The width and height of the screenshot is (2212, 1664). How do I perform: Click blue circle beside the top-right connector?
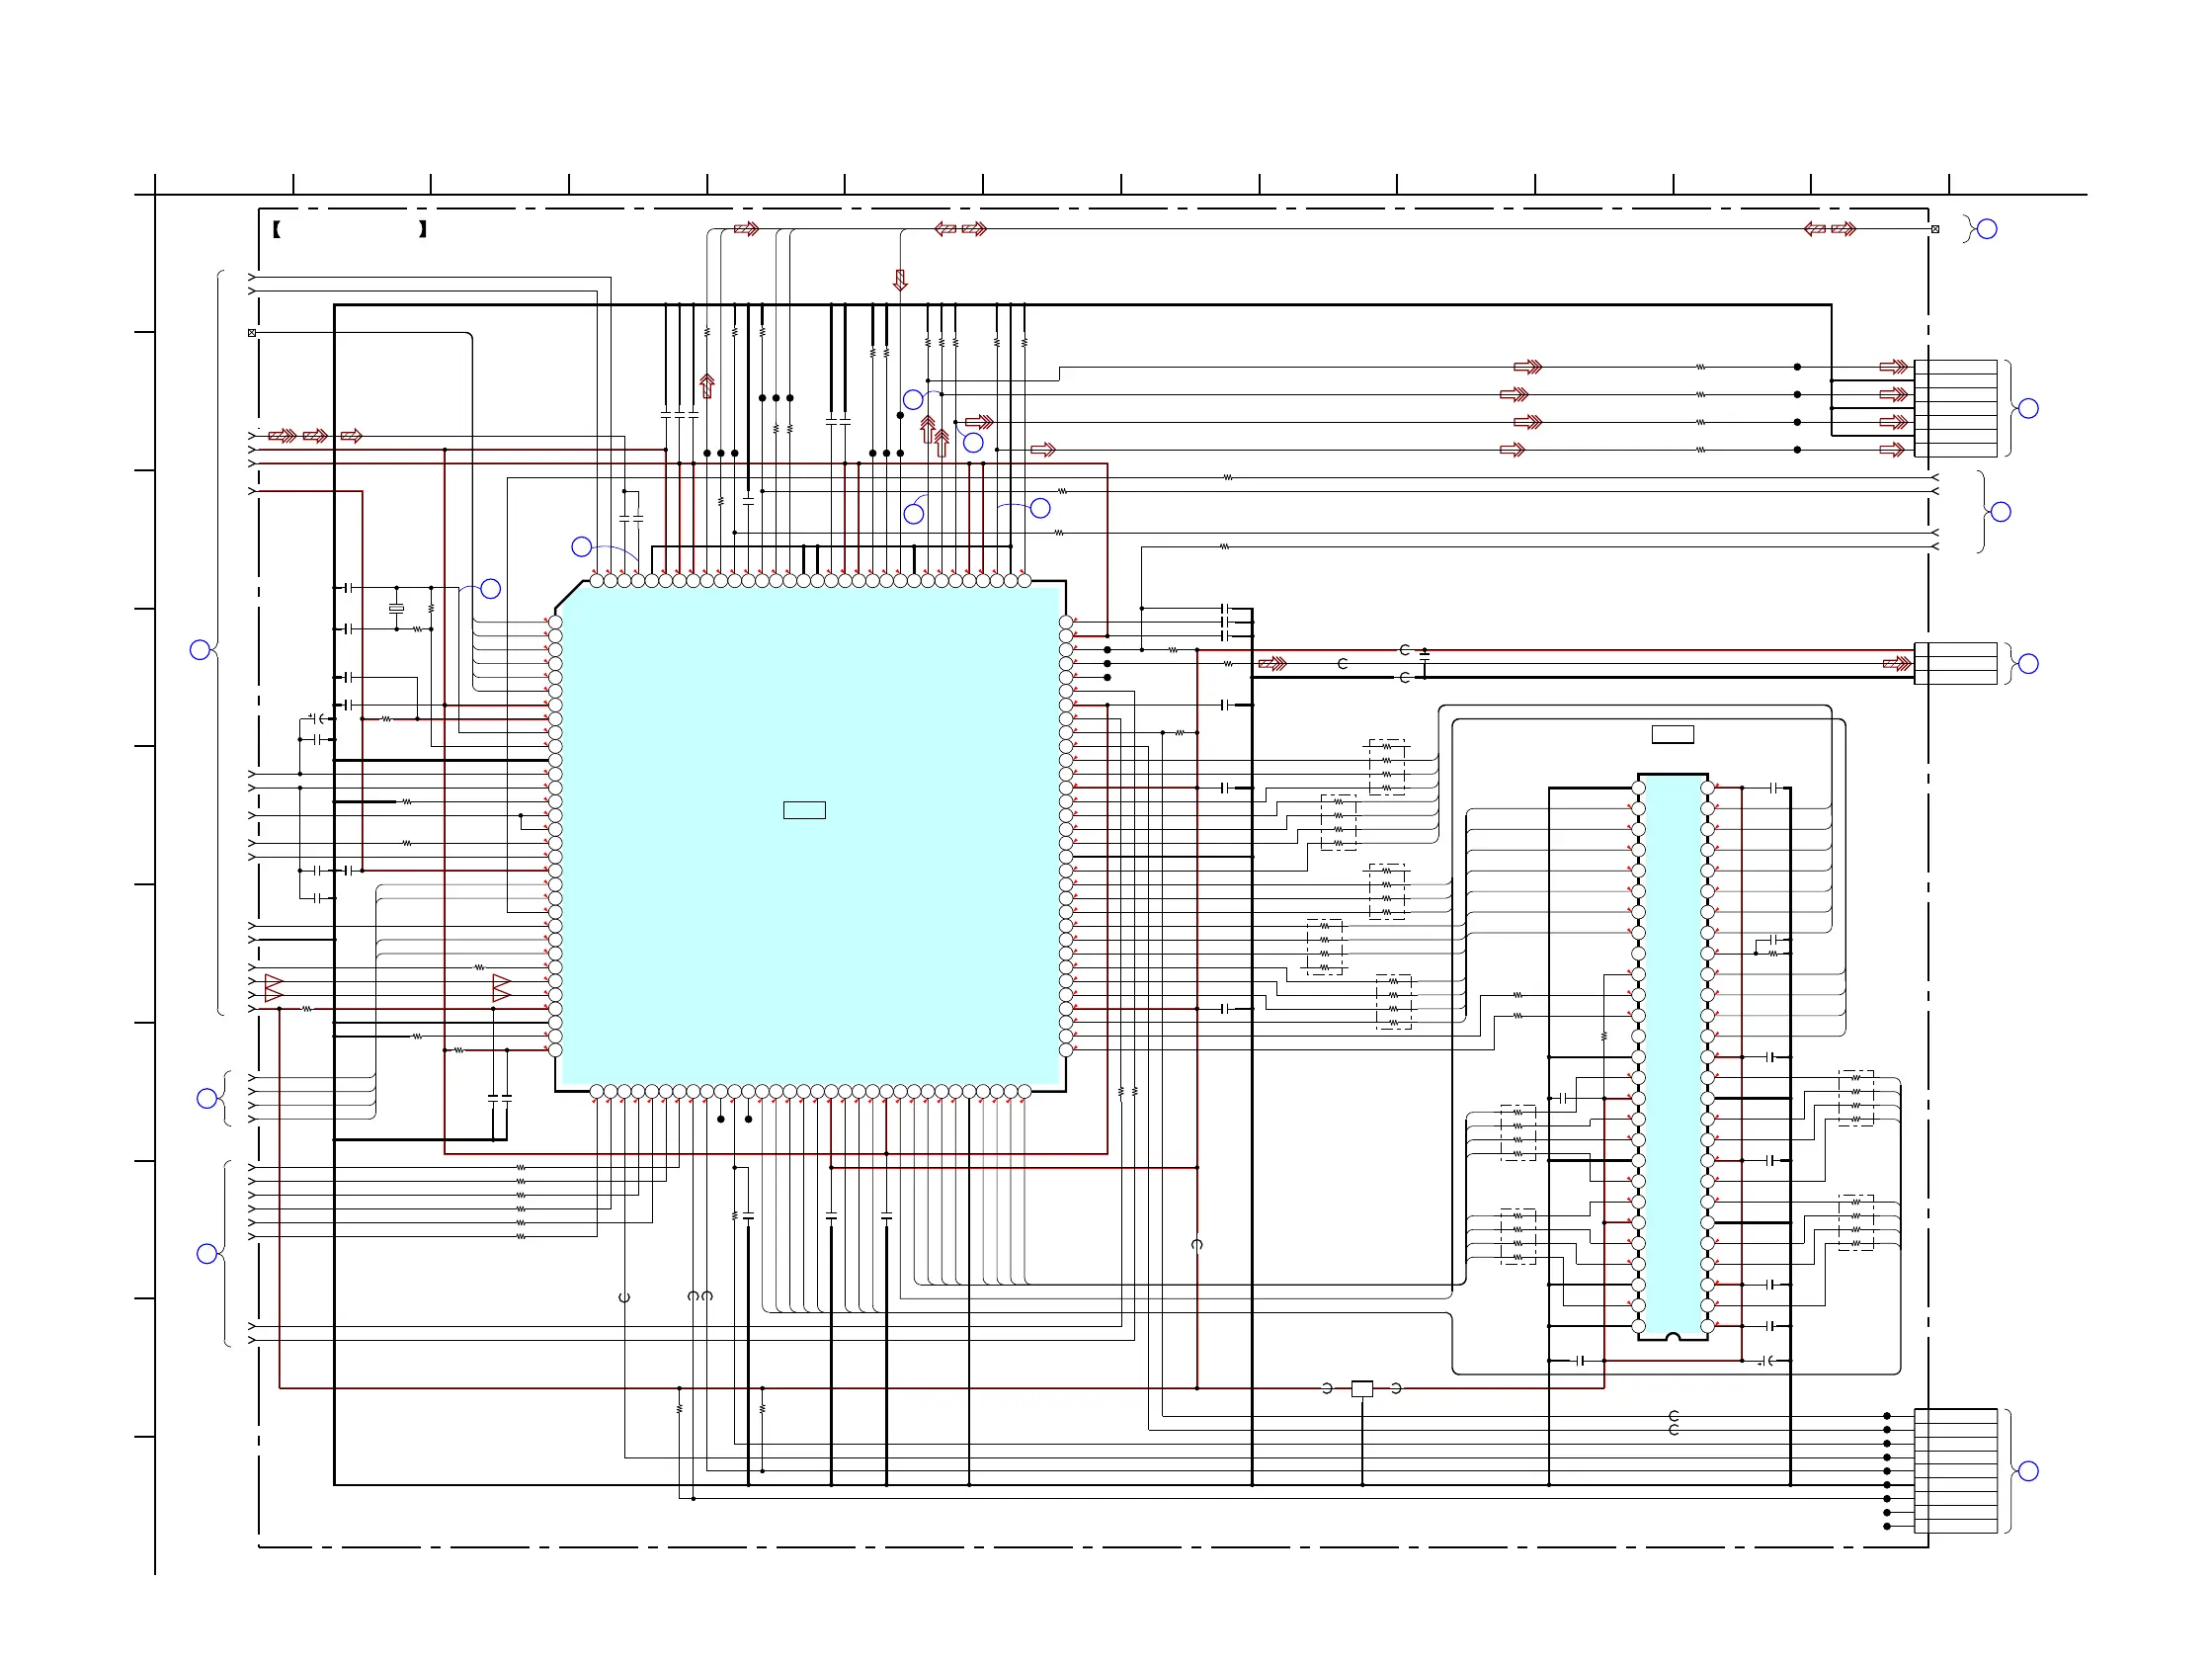[x=2028, y=408]
